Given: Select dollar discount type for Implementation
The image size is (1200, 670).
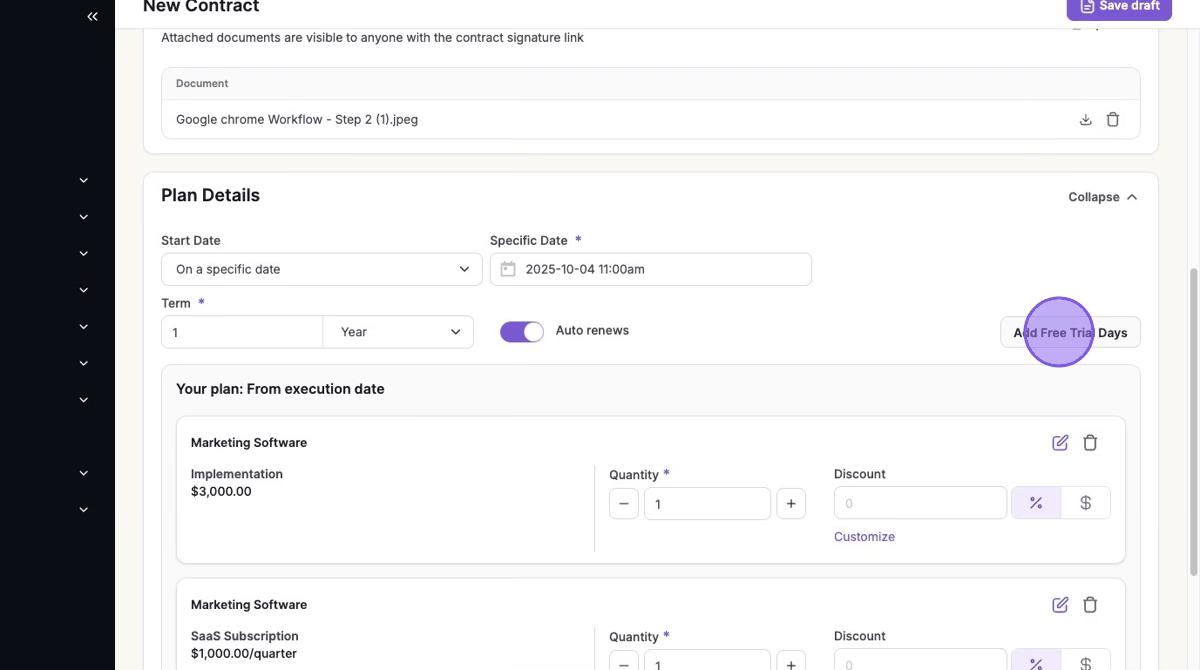Looking at the screenshot, I should (1085, 503).
